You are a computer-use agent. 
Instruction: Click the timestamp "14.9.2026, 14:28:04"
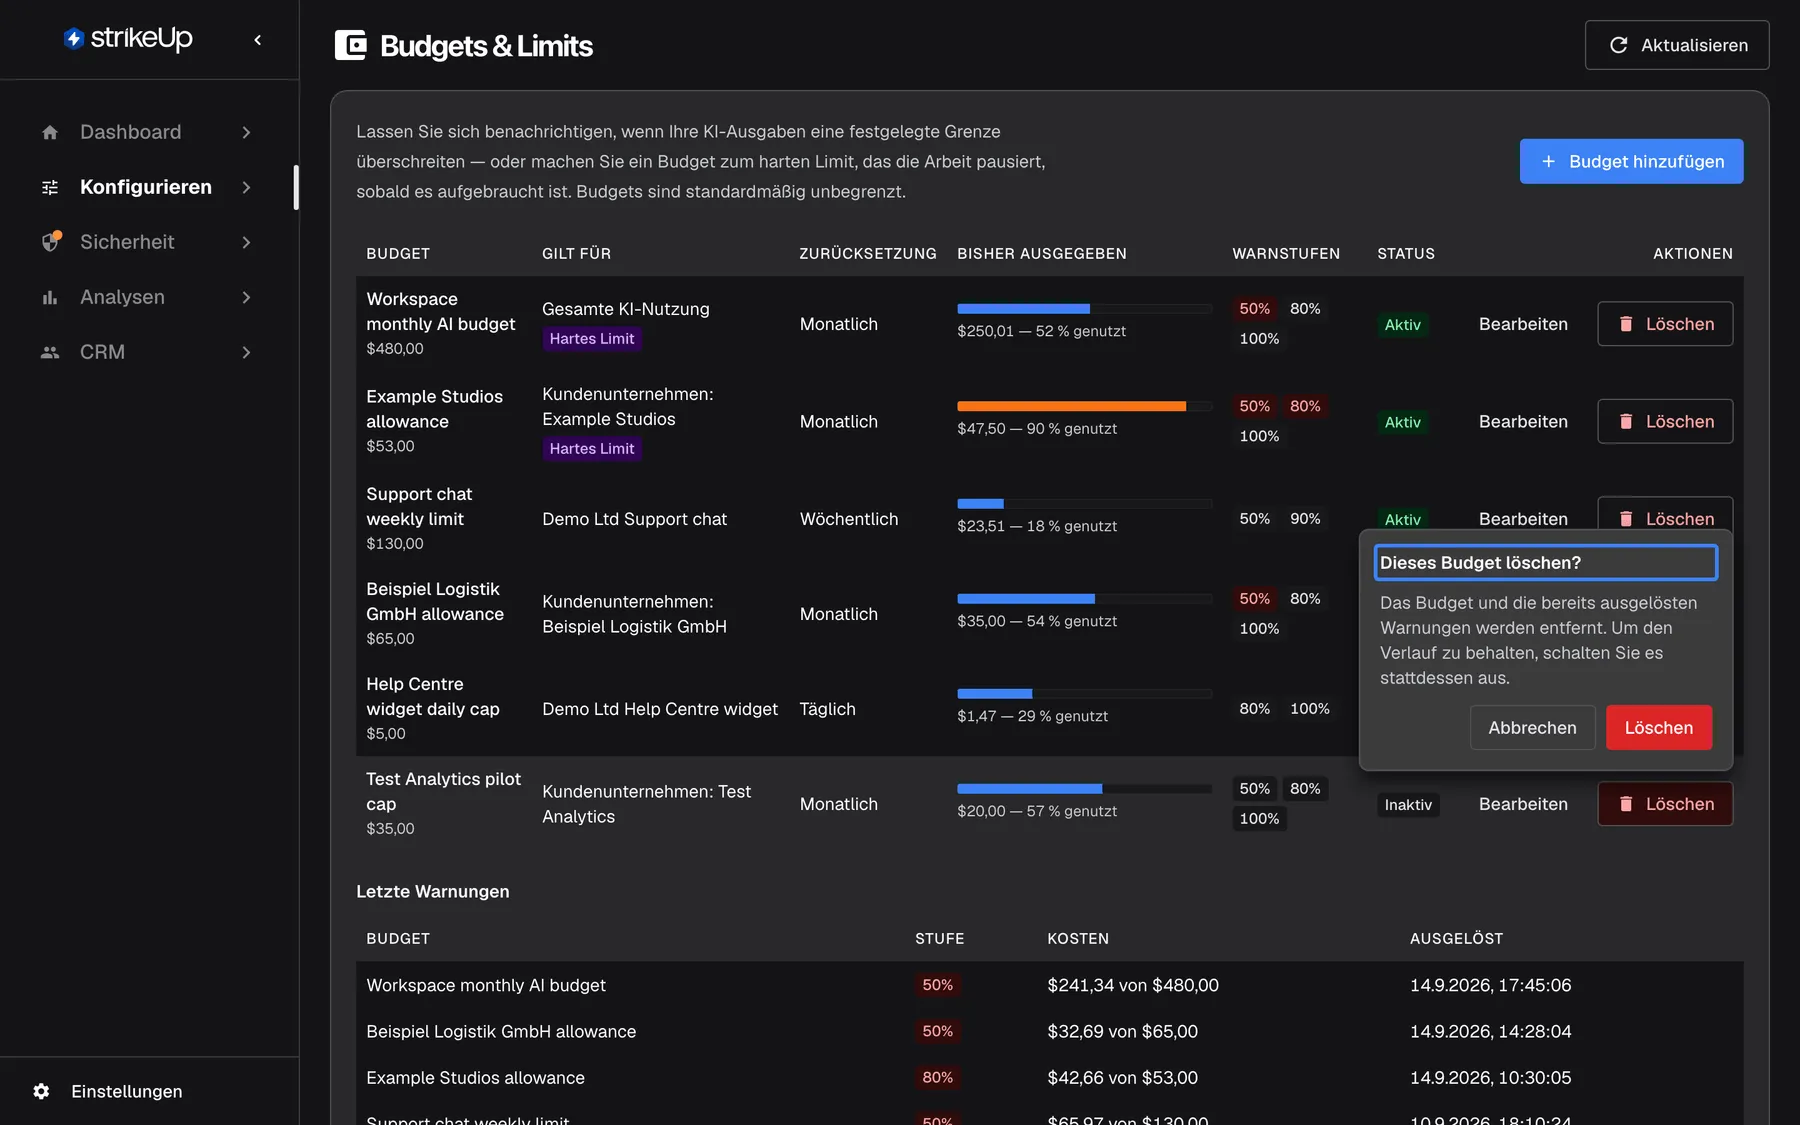pyautogui.click(x=1490, y=1031)
